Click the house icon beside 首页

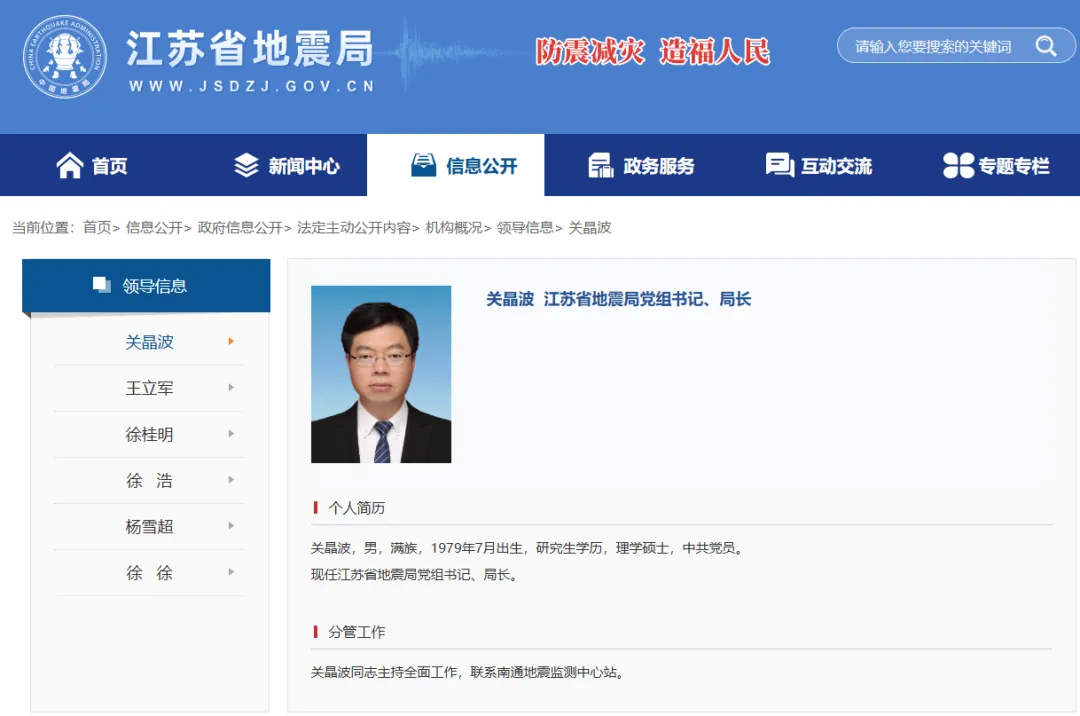68,165
